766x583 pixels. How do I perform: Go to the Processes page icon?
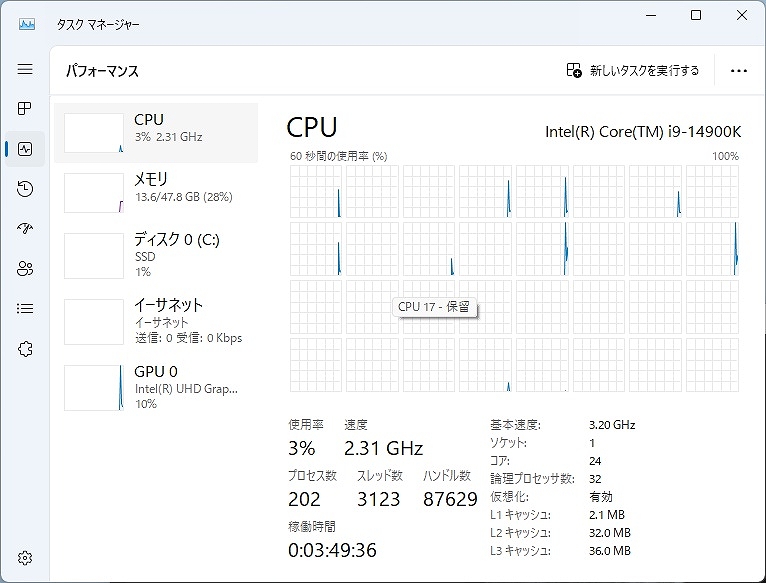pos(25,109)
